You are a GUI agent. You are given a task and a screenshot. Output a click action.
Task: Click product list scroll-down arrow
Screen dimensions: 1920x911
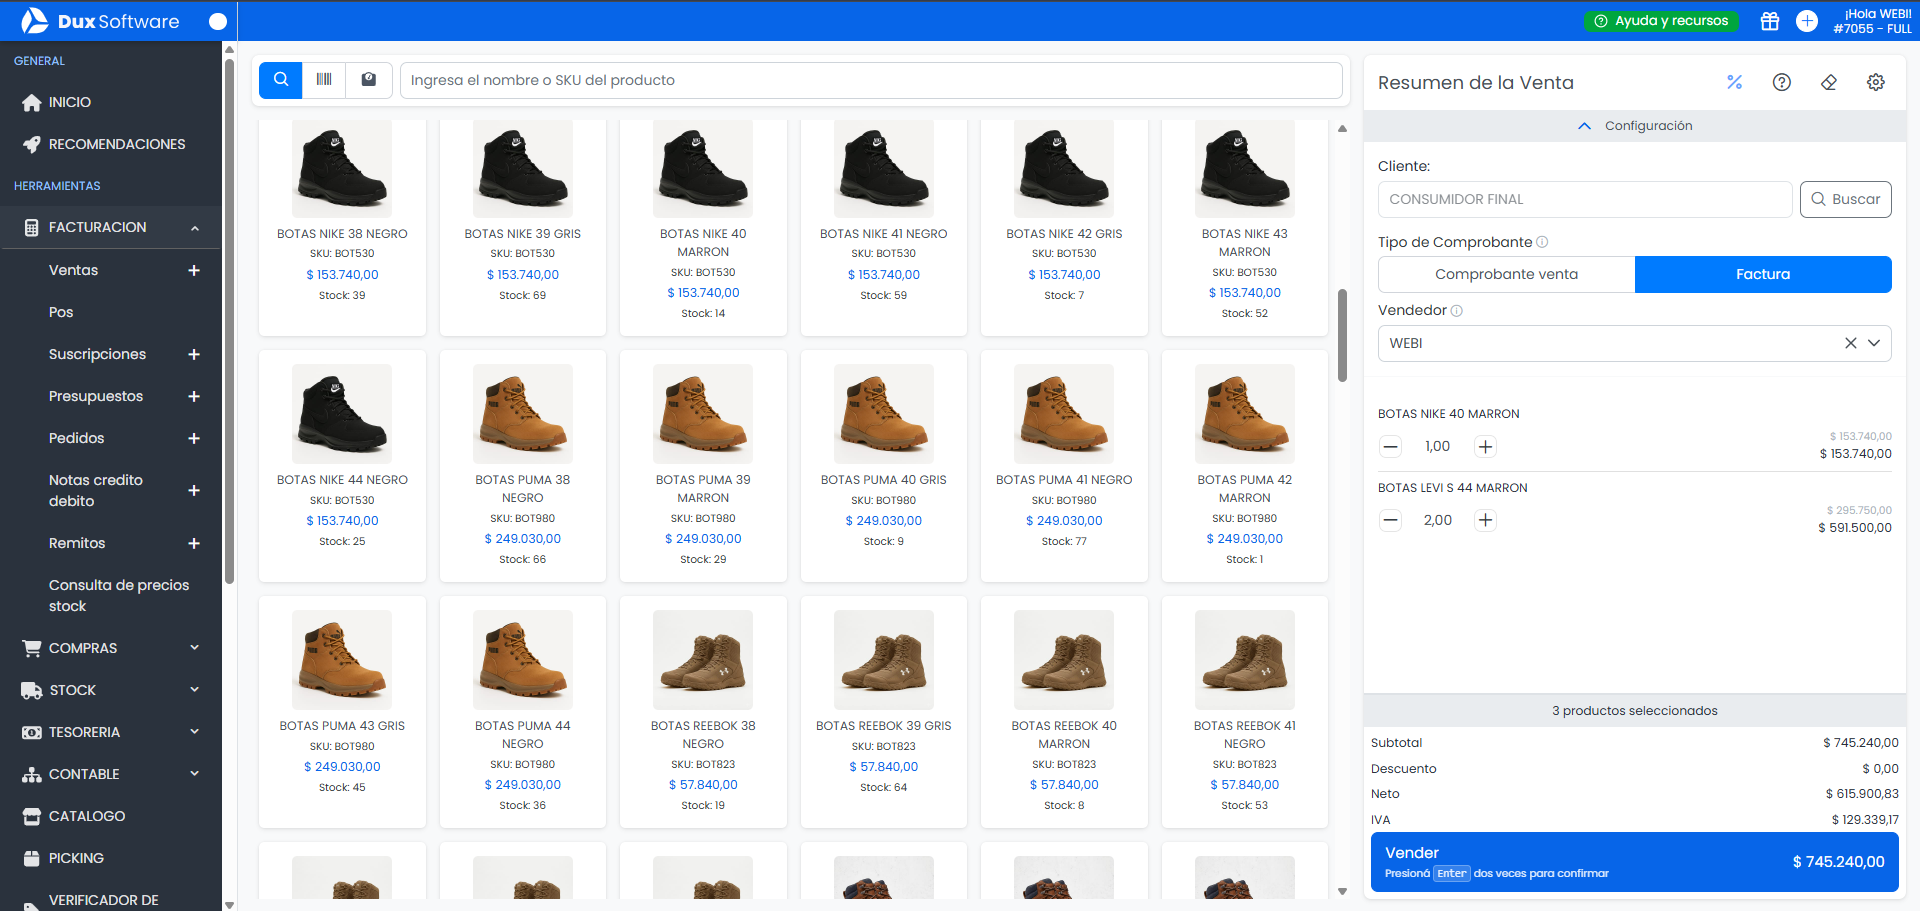(1342, 891)
